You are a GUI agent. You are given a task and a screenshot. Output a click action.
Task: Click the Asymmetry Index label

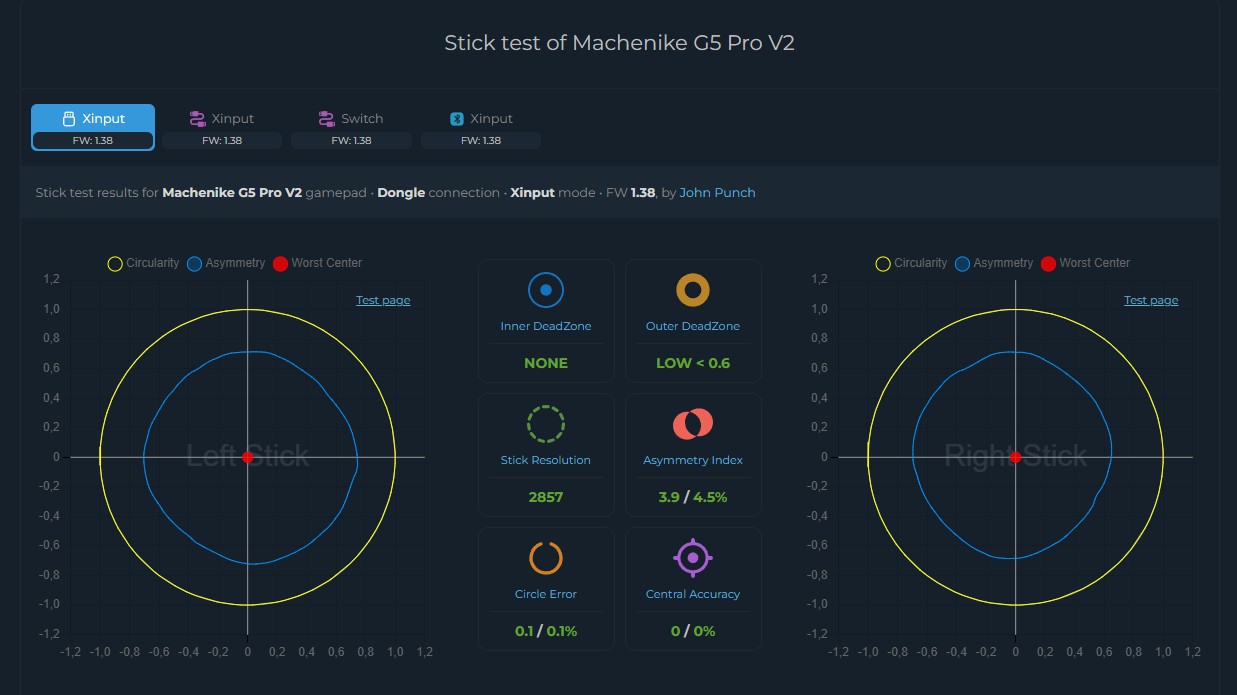(693, 460)
